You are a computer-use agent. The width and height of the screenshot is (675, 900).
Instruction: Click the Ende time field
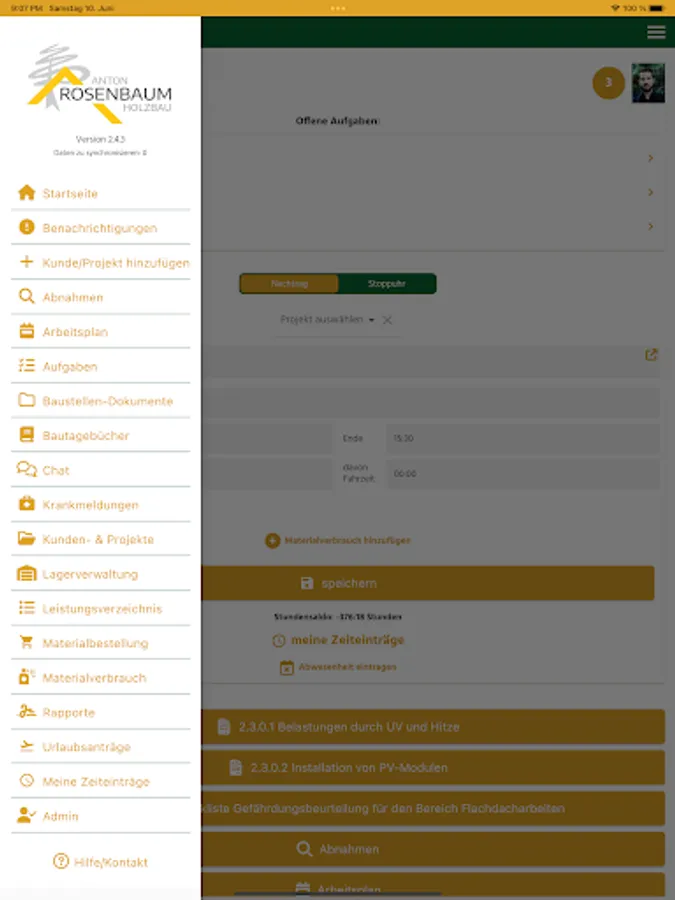coord(522,438)
